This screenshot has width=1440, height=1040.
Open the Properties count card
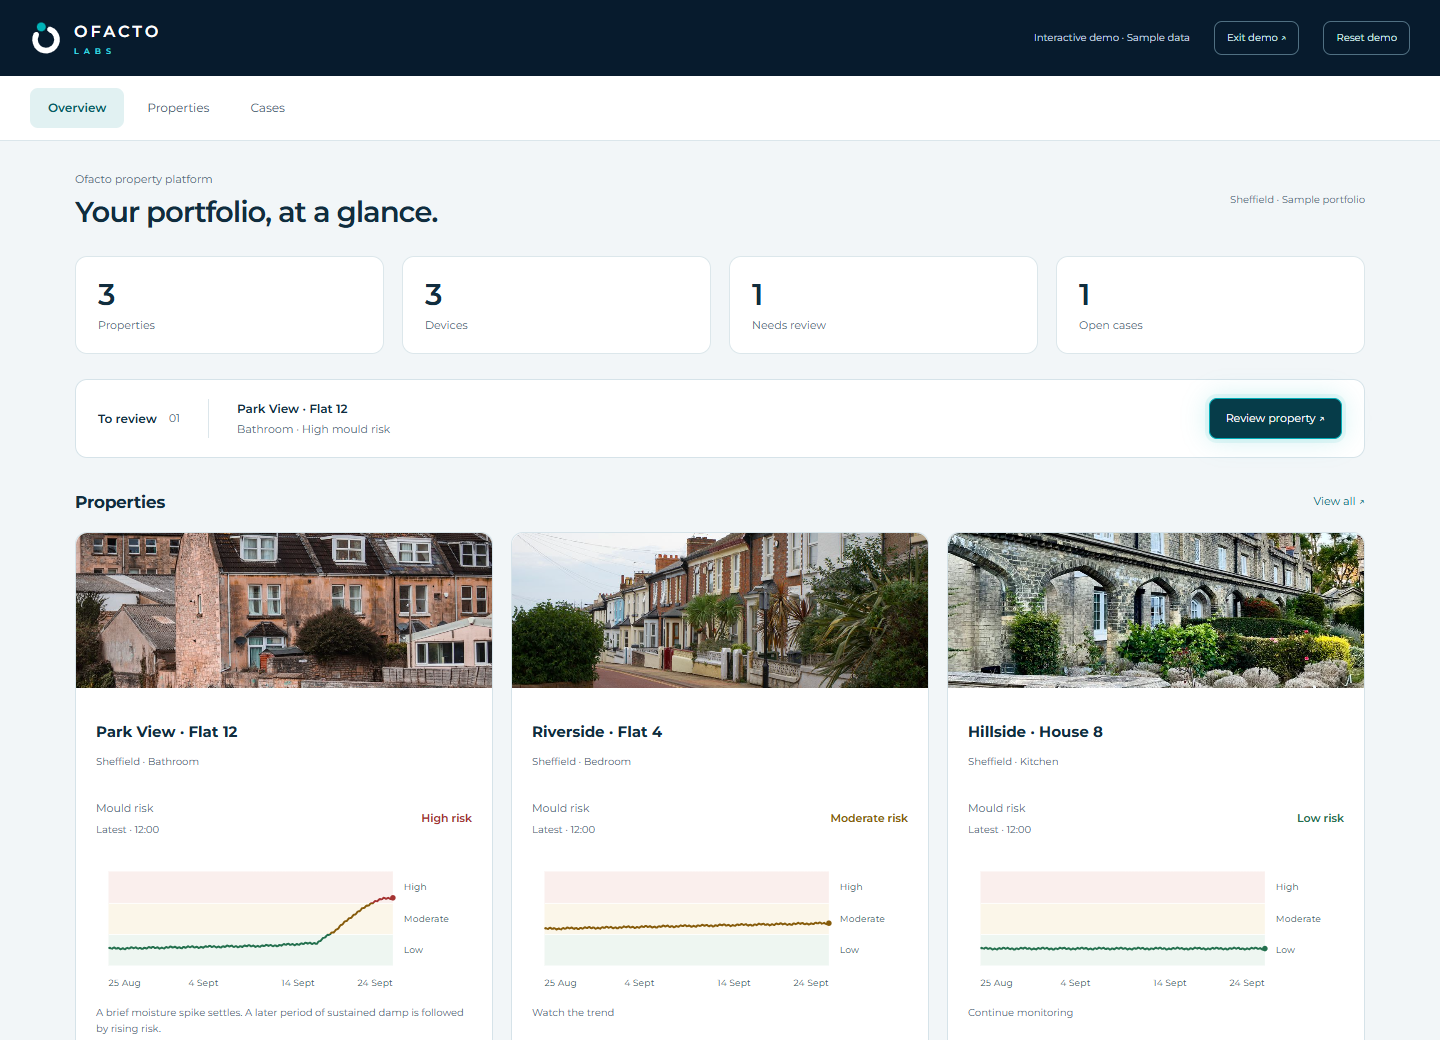click(x=229, y=305)
